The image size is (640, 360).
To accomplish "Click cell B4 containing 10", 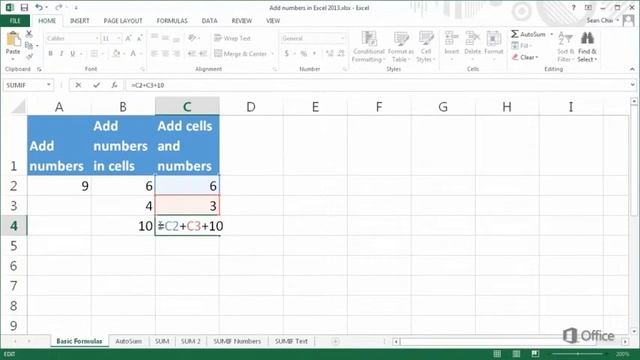I will click(x=123, y=226).
